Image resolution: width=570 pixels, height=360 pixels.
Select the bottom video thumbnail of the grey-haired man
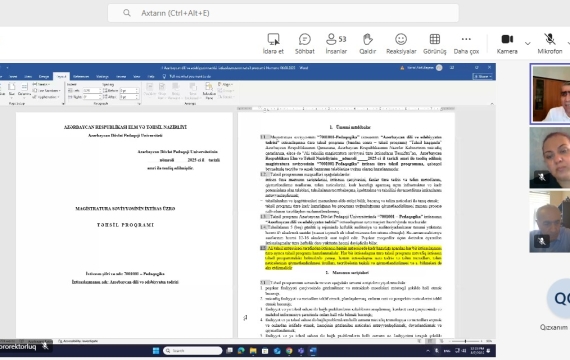[x=550, y=221]
